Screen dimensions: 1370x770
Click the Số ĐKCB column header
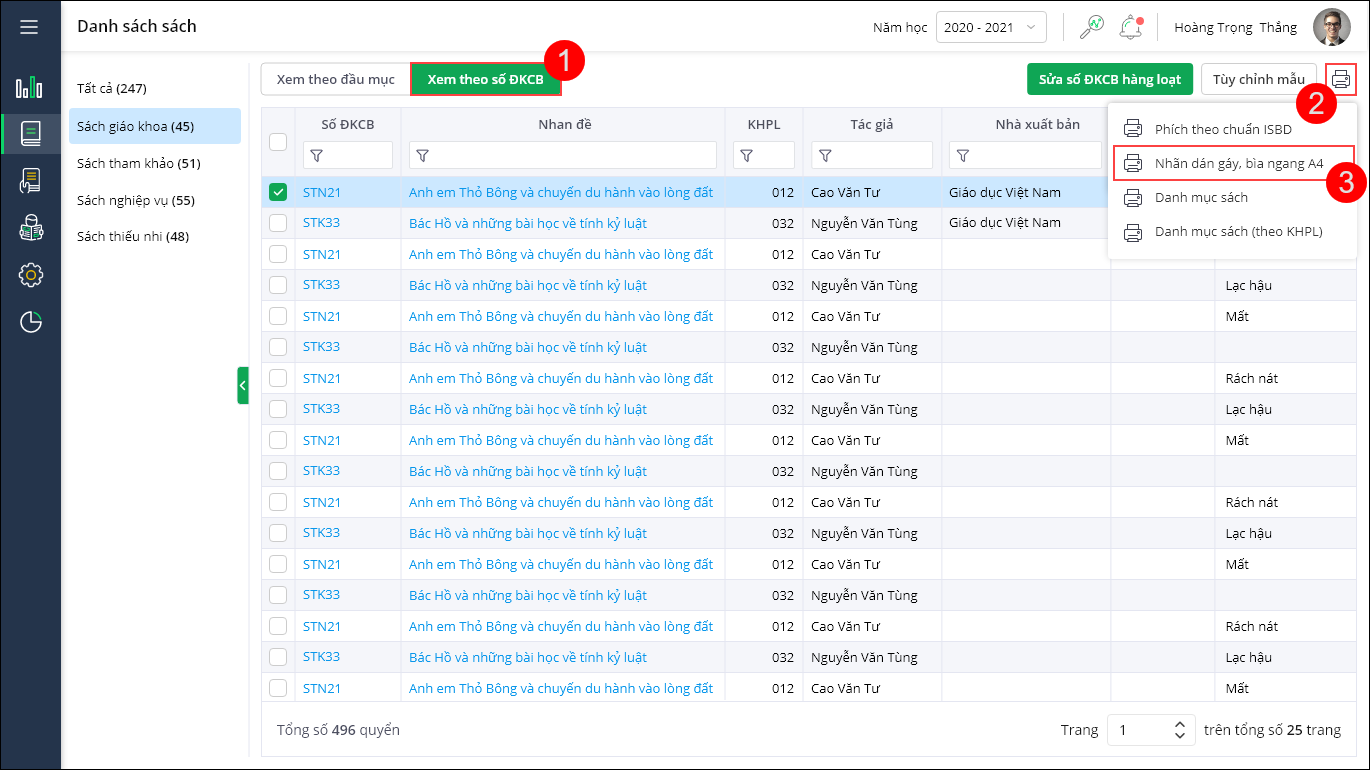[x=348, y=124]
